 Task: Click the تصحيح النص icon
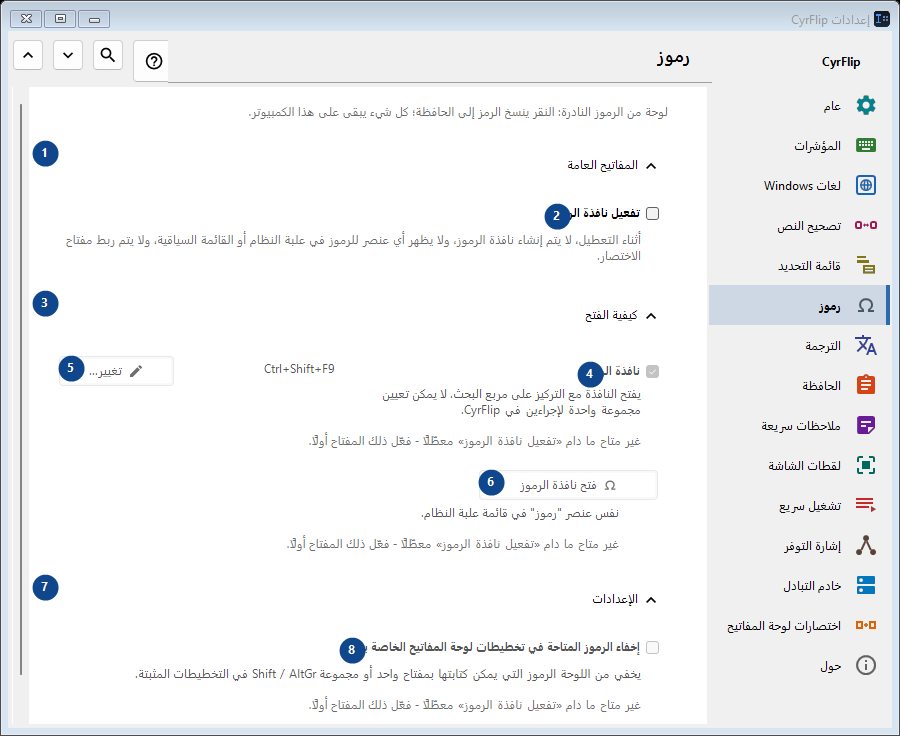(866, 225)
